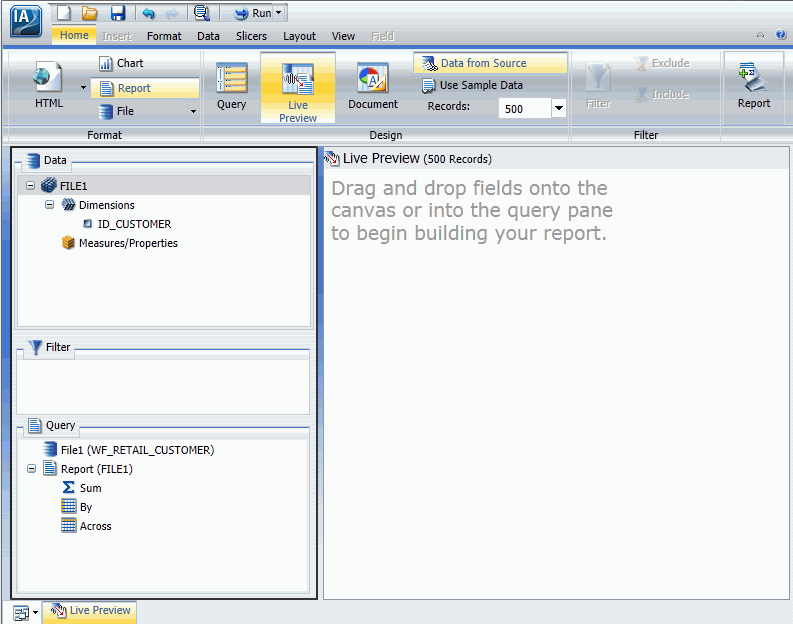Select Report (FILE1) in Query pane
Image resolution: width=793 pixels, height=624 pixels.
(x=97, y=469)
